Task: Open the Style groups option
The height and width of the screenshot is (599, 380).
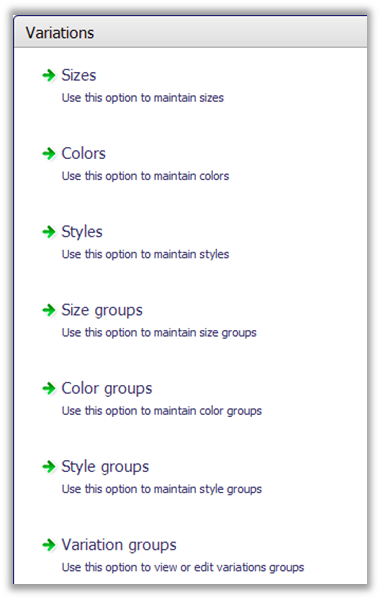Action: 105,467
